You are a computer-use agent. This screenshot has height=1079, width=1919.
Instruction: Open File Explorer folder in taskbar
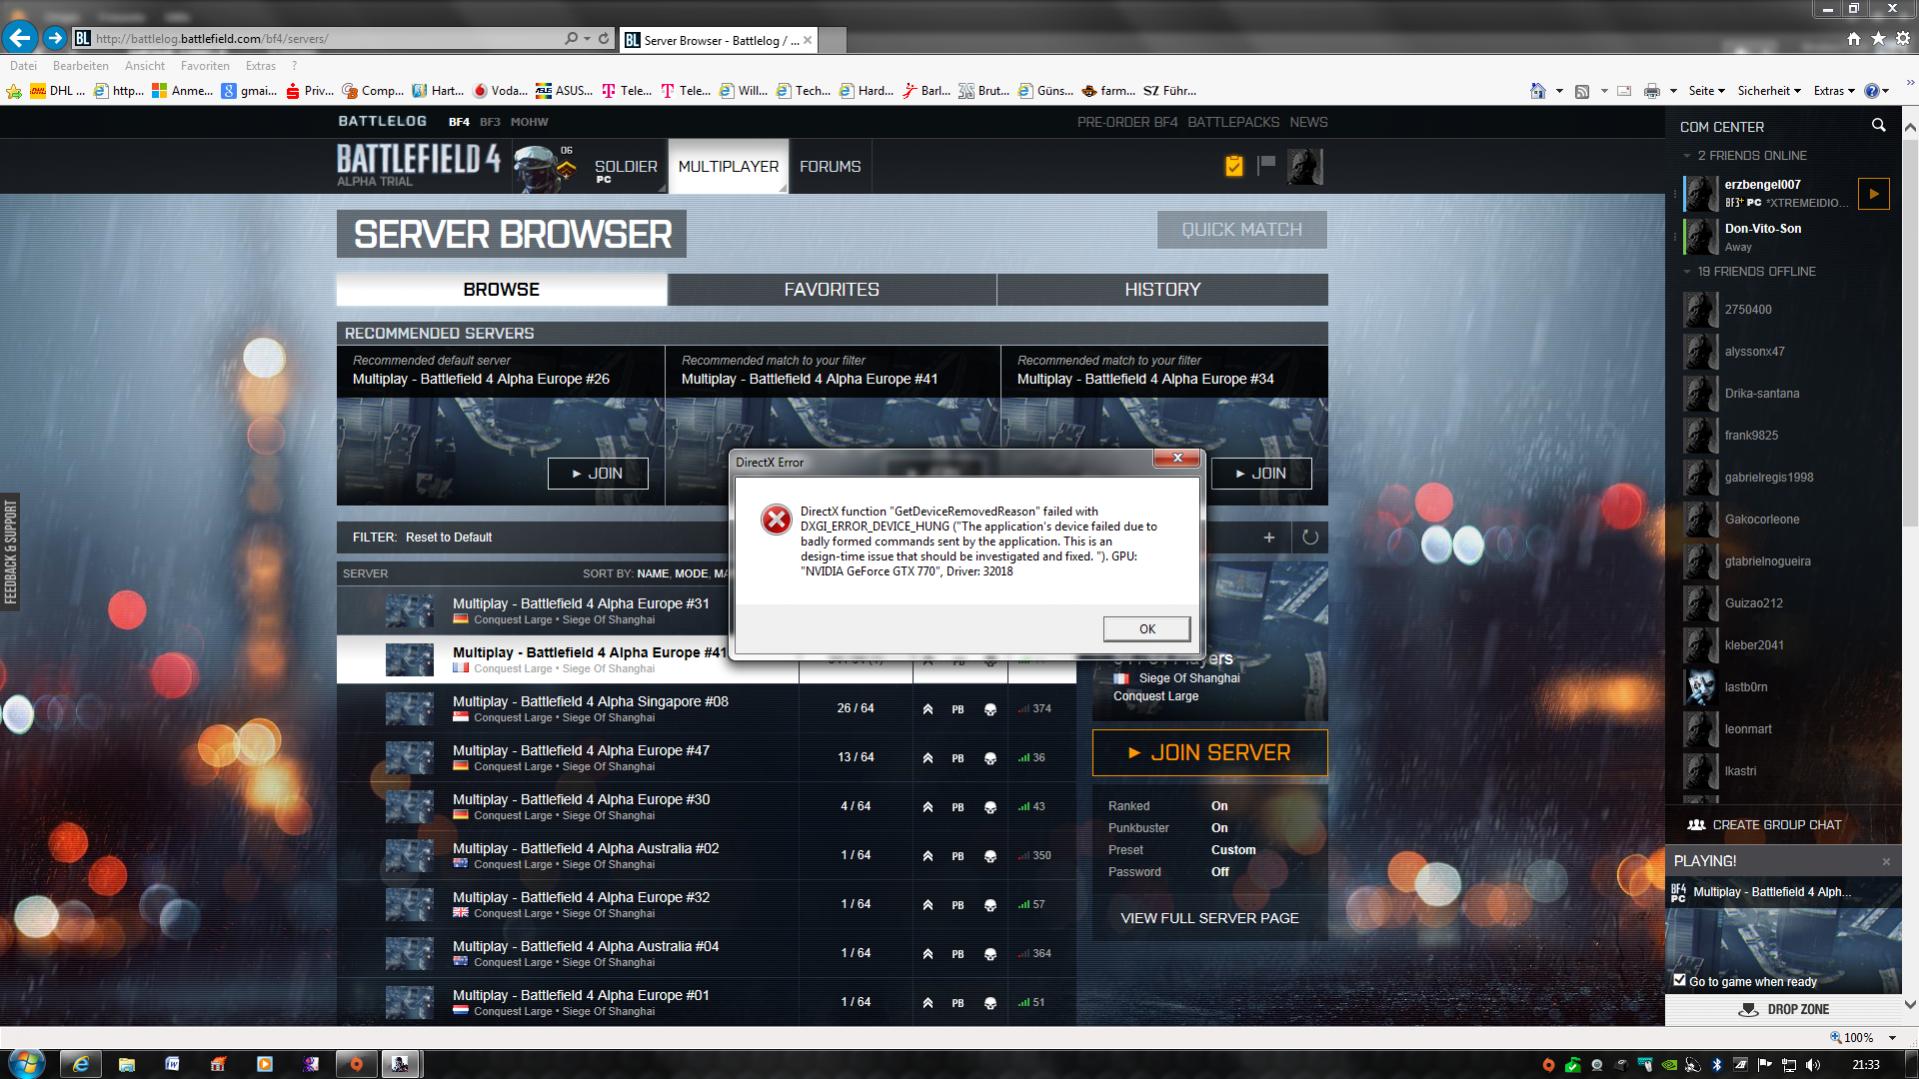[x=126, y=1064]
